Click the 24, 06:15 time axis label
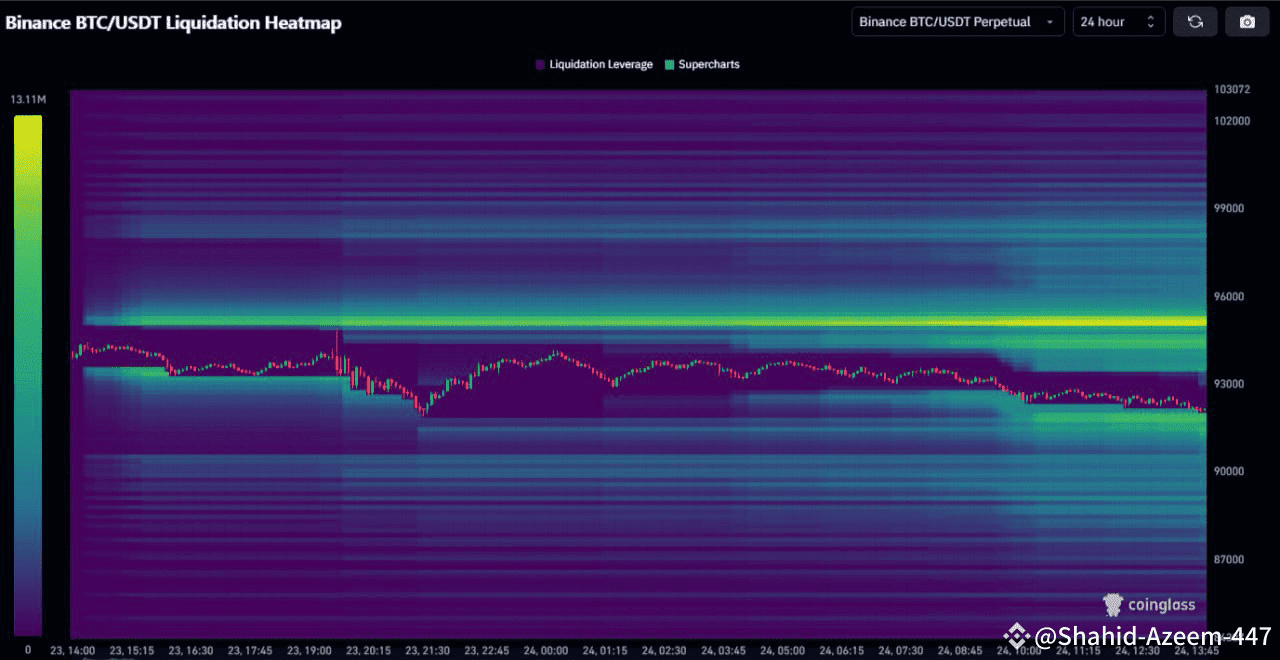 [842, 650]
